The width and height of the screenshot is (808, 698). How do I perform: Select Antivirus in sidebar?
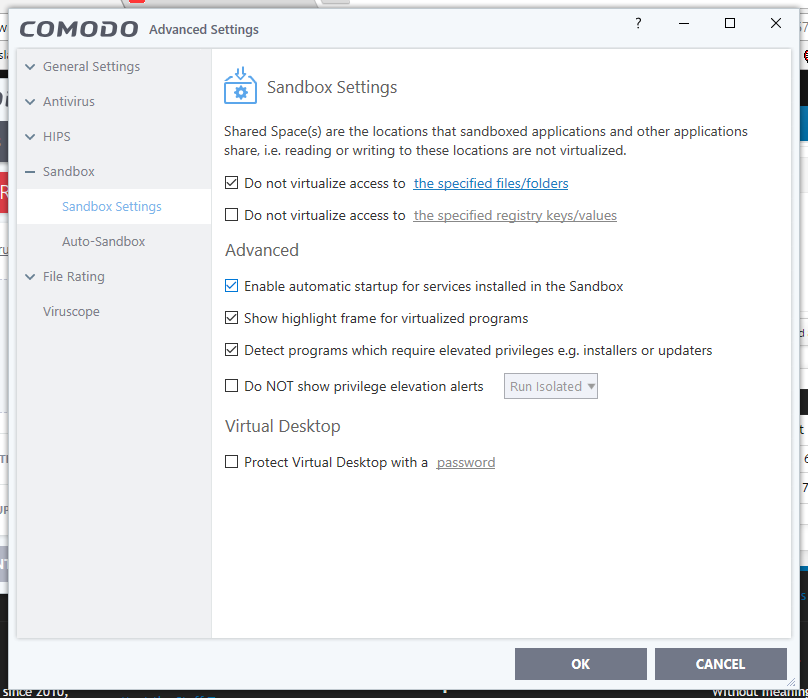coord(69,101)
